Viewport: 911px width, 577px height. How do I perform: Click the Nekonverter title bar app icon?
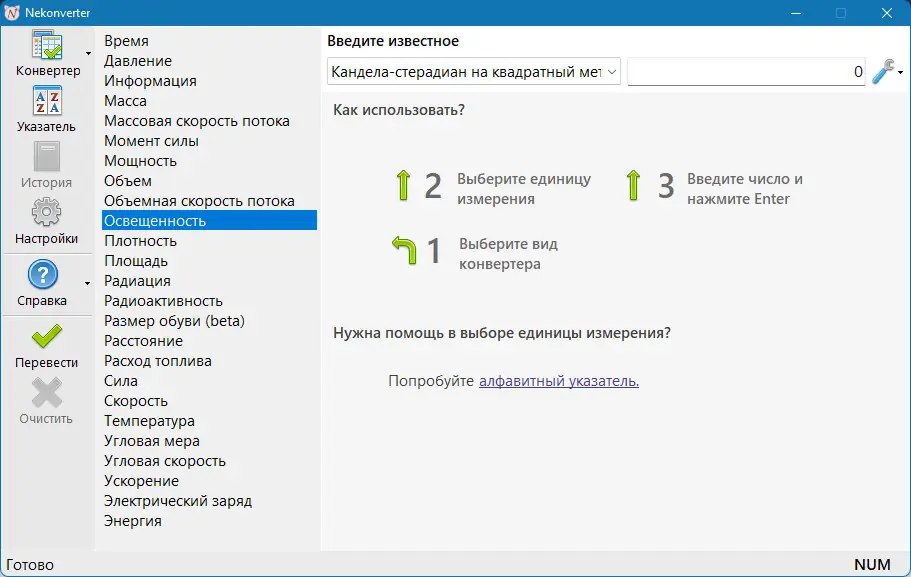(x=12, y=13)
